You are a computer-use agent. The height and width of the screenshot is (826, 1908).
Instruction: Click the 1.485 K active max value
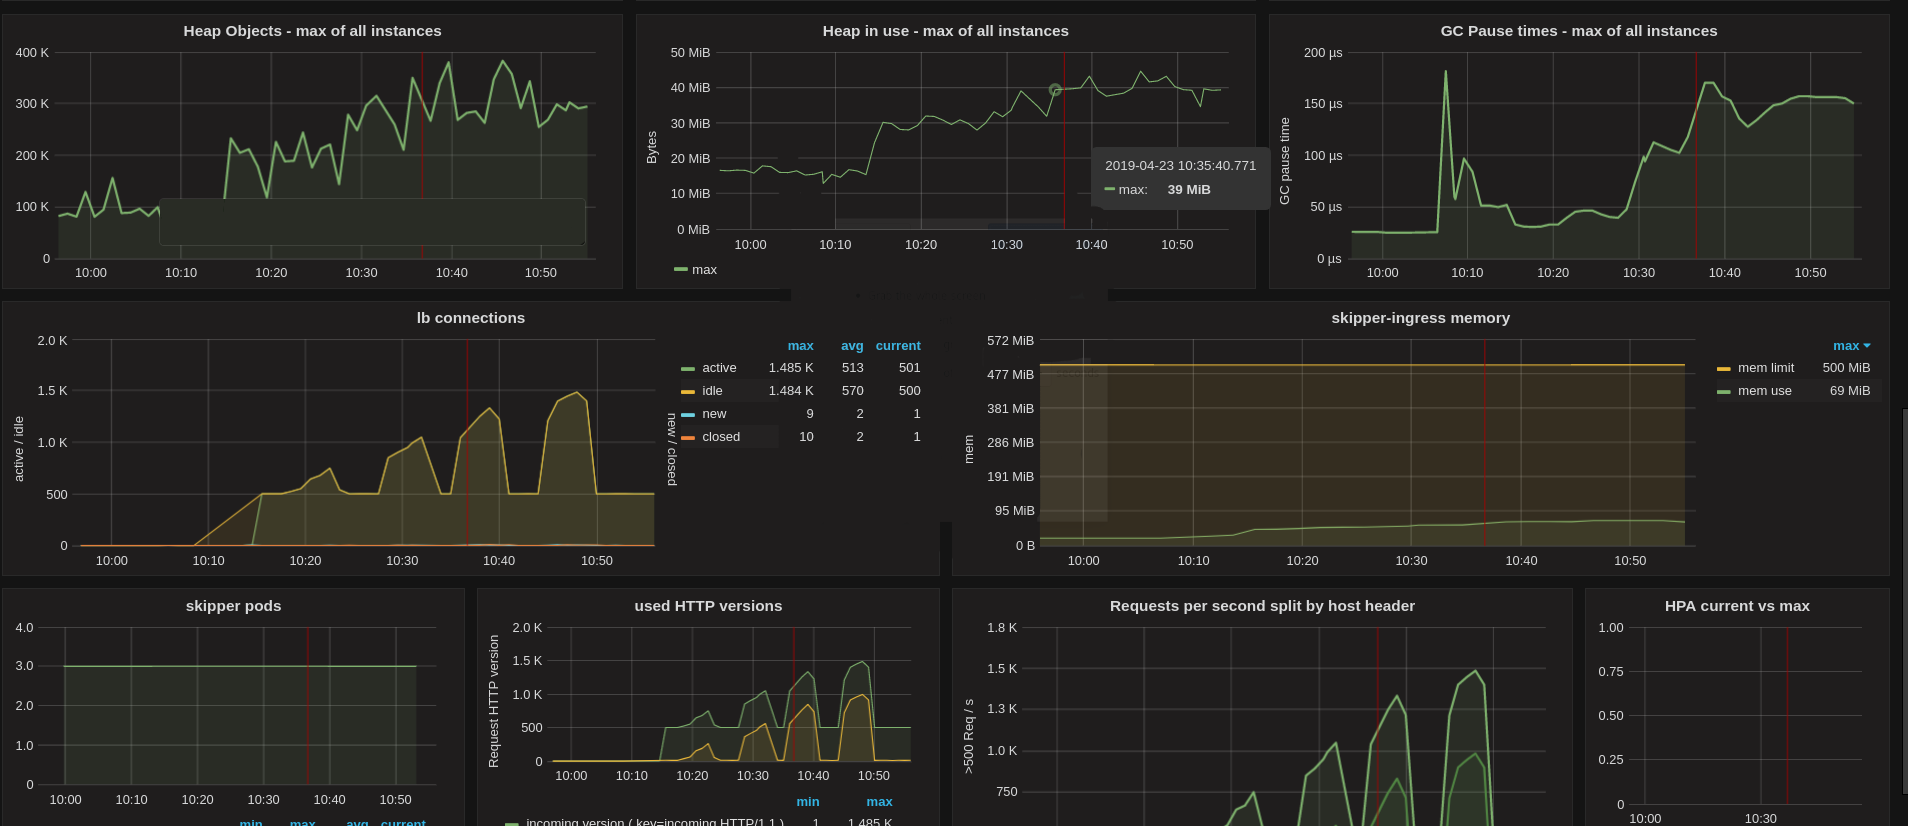[791, 368]
